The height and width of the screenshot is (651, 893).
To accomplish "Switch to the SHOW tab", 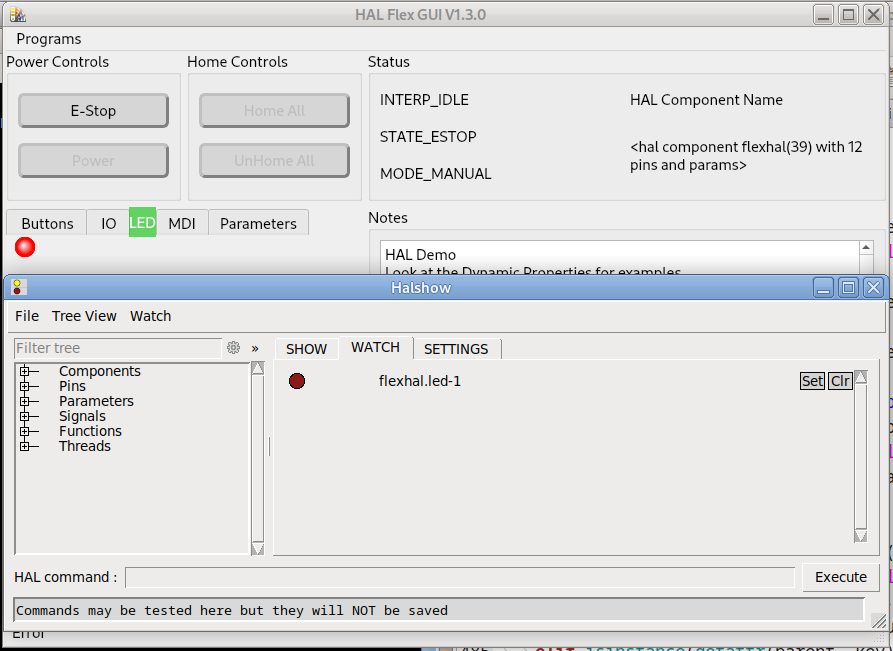I will 306,349.
